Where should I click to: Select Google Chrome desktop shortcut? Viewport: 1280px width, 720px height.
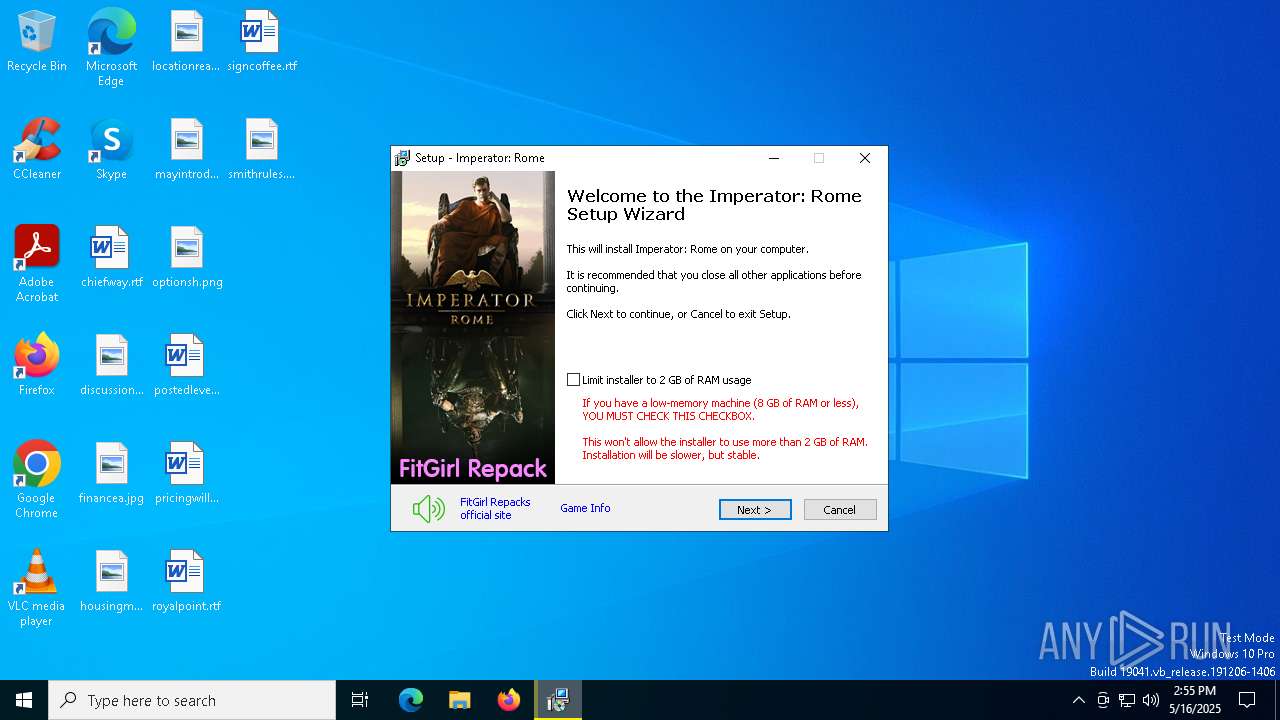[x=37, y=480]
